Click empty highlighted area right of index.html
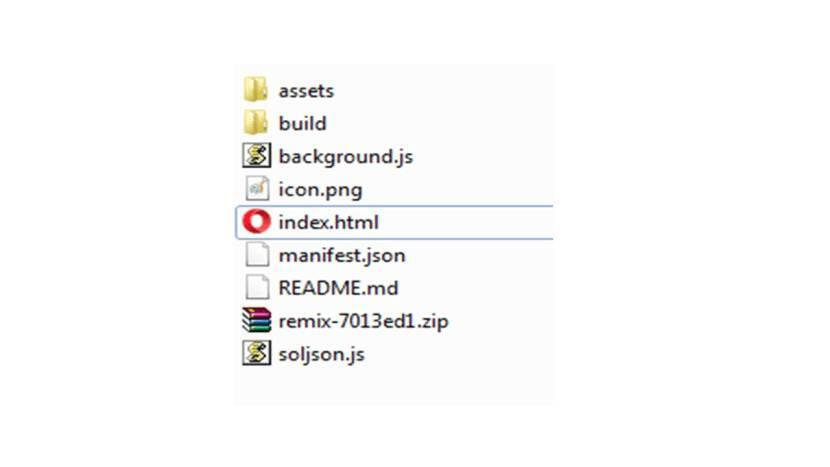830x467 pixels. [470, 222]
